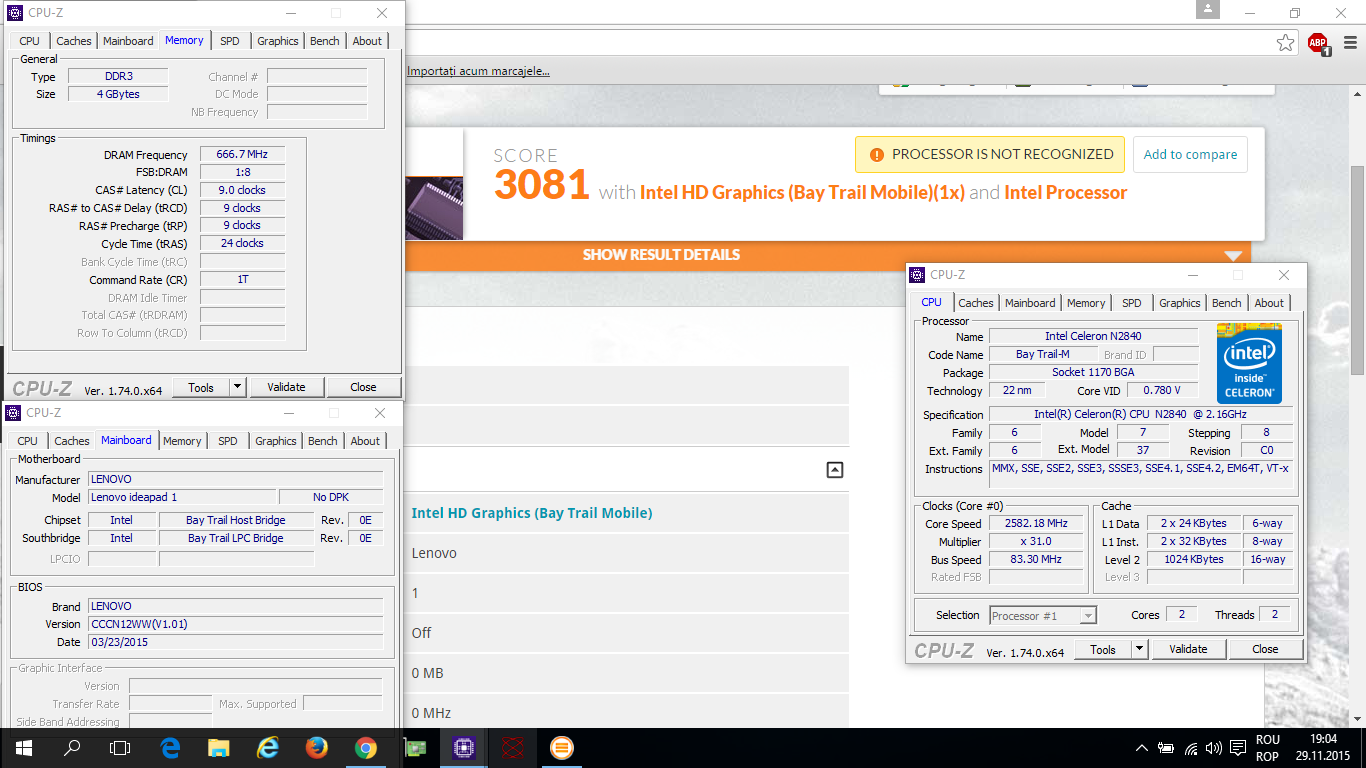Select CPU tab in Mainboard window
This screenshot has height=768, width=1366.
pyautogui.click(x=28, y=441)
